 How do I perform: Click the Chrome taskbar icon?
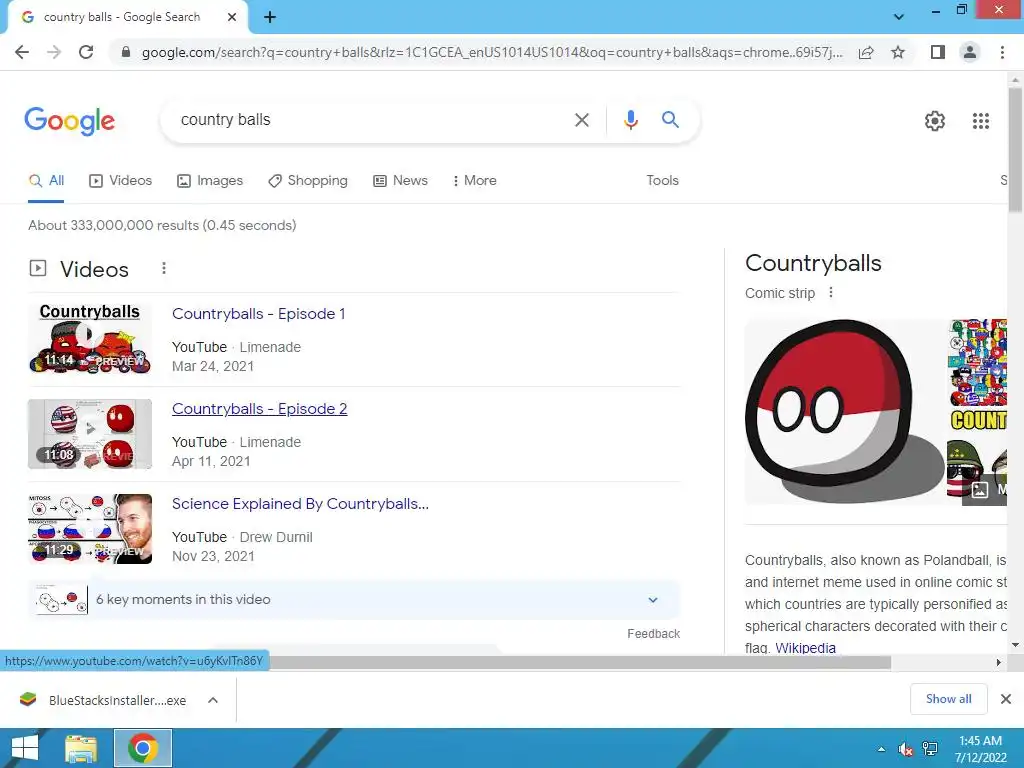tap(143, 748)
